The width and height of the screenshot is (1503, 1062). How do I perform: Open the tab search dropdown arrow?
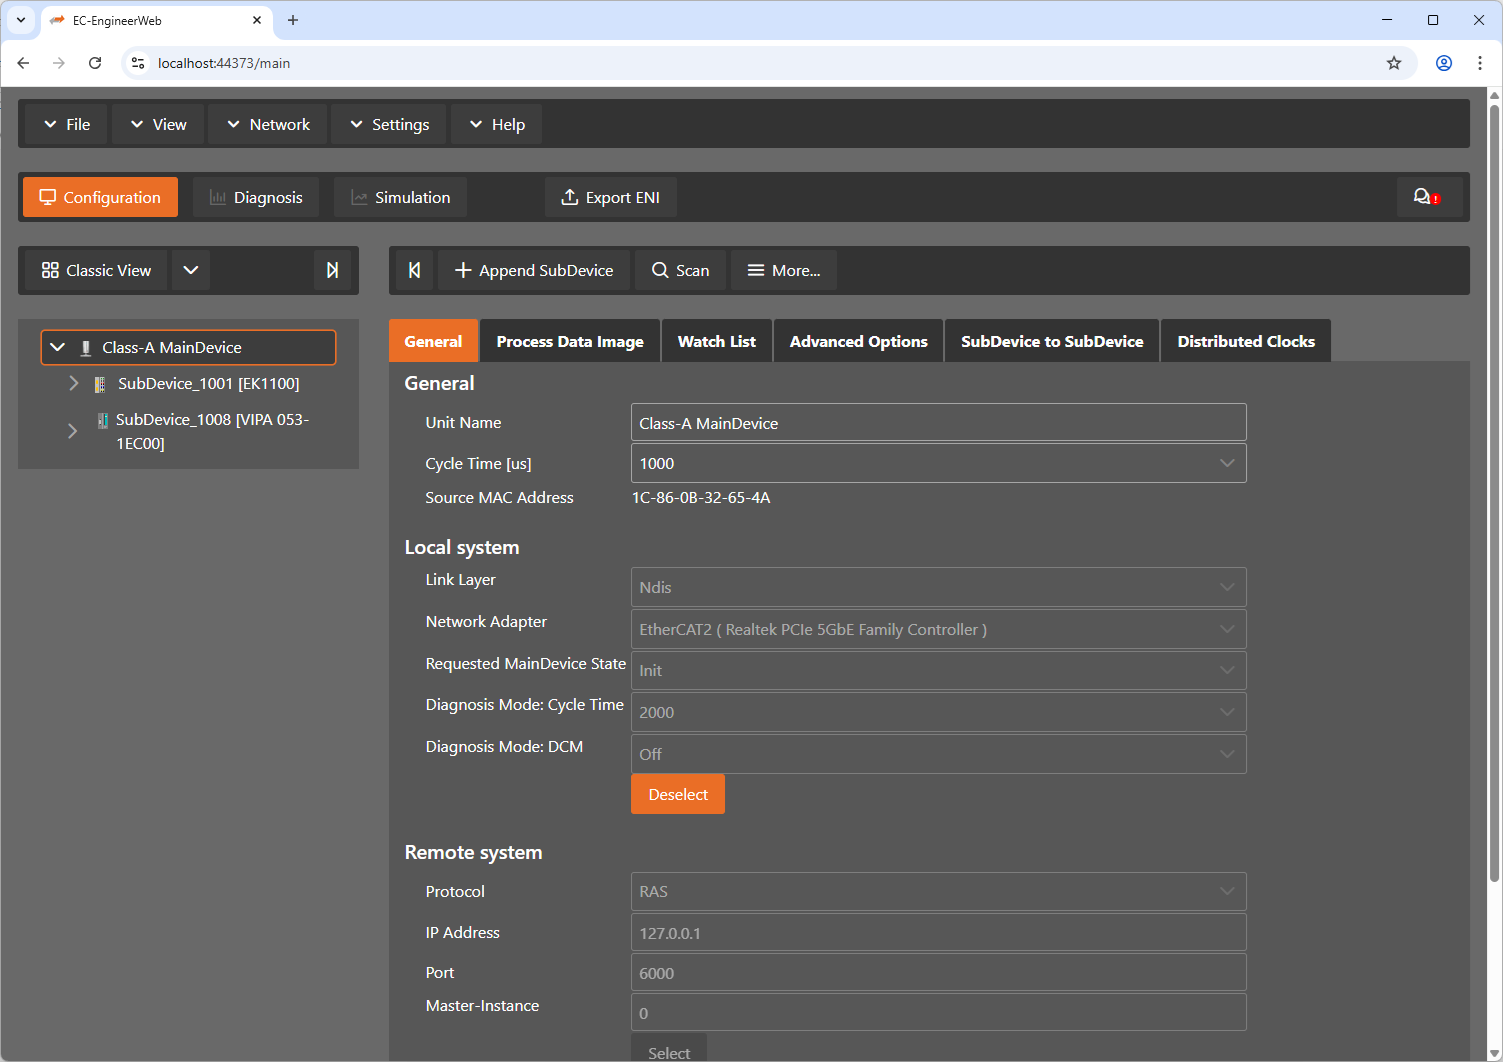click(21, 20)
